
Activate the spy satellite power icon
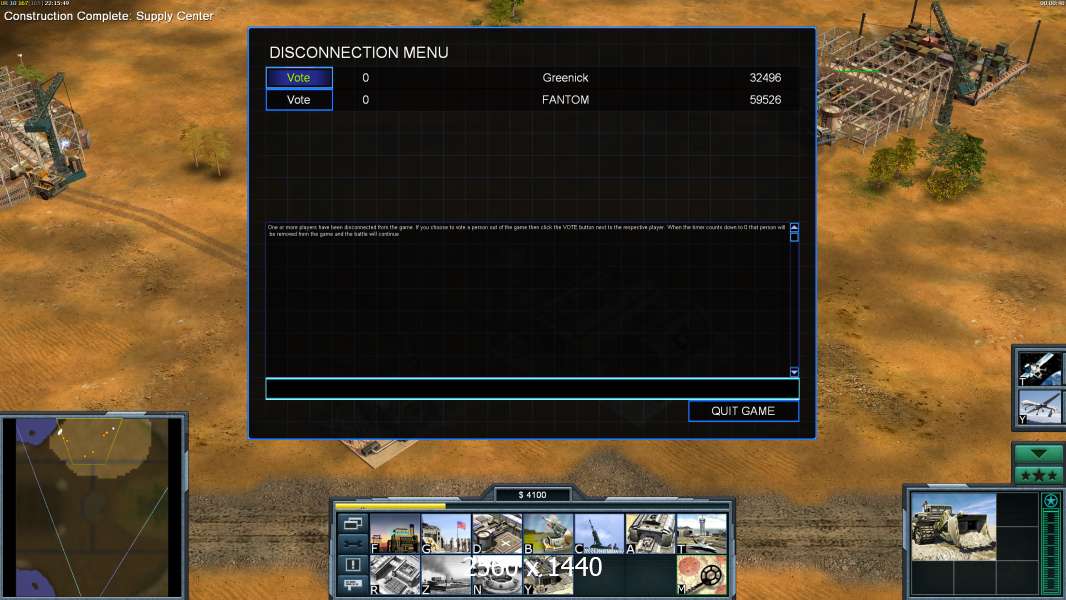point(1040,368)
